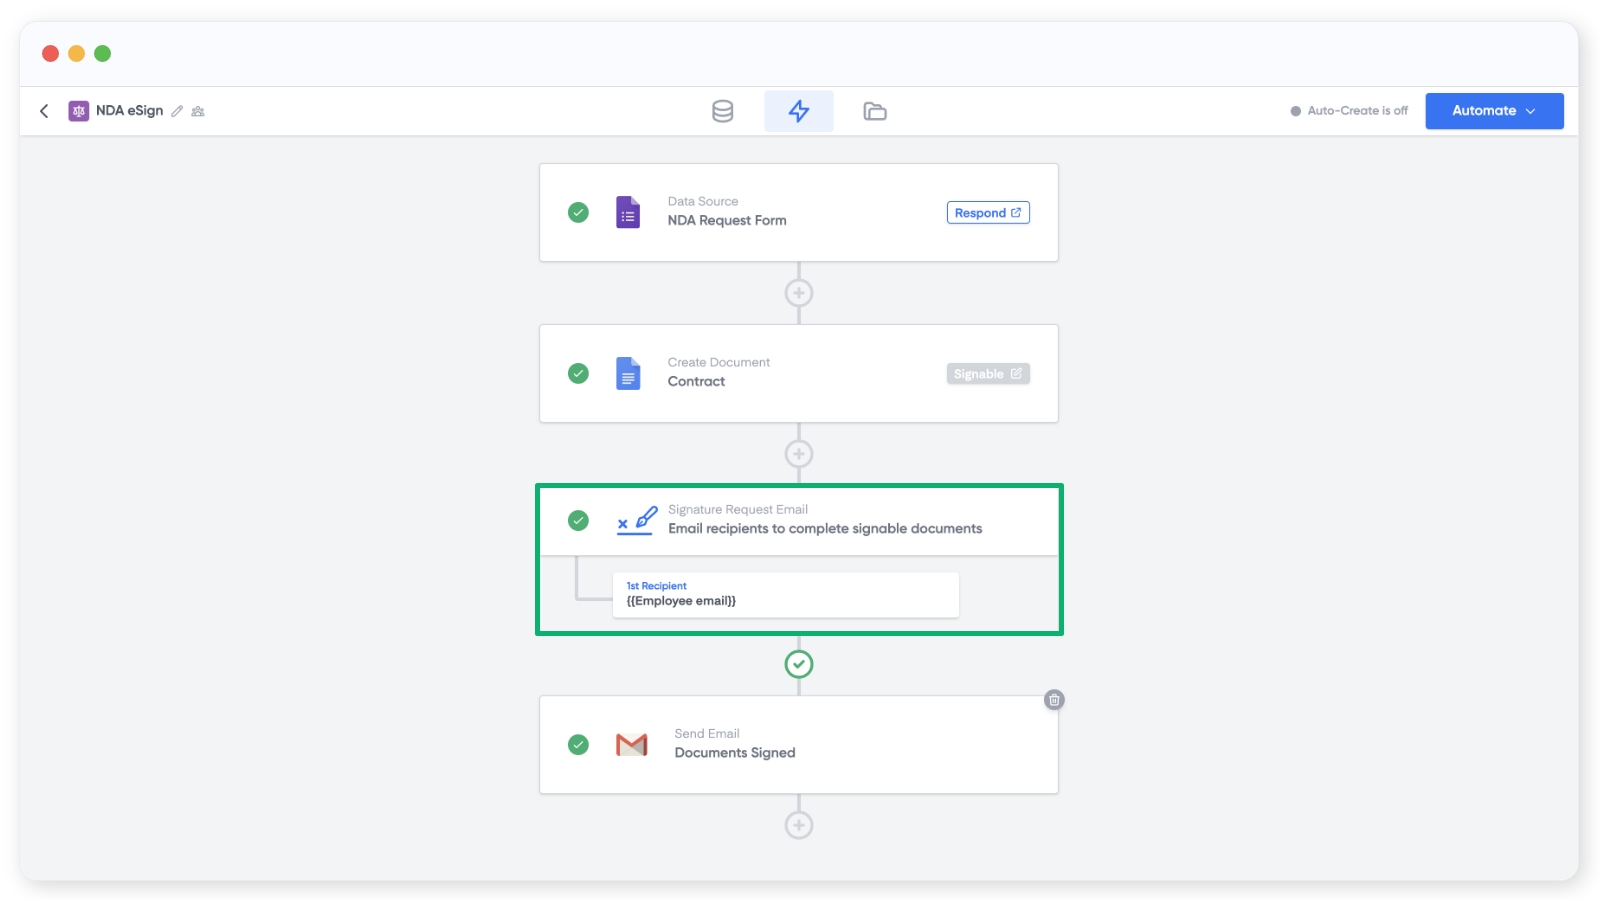The width and height of the screenshot is (1600, 900).
Task: Expand the Automate dropdown button
Action: click(x=1493, y=111)
